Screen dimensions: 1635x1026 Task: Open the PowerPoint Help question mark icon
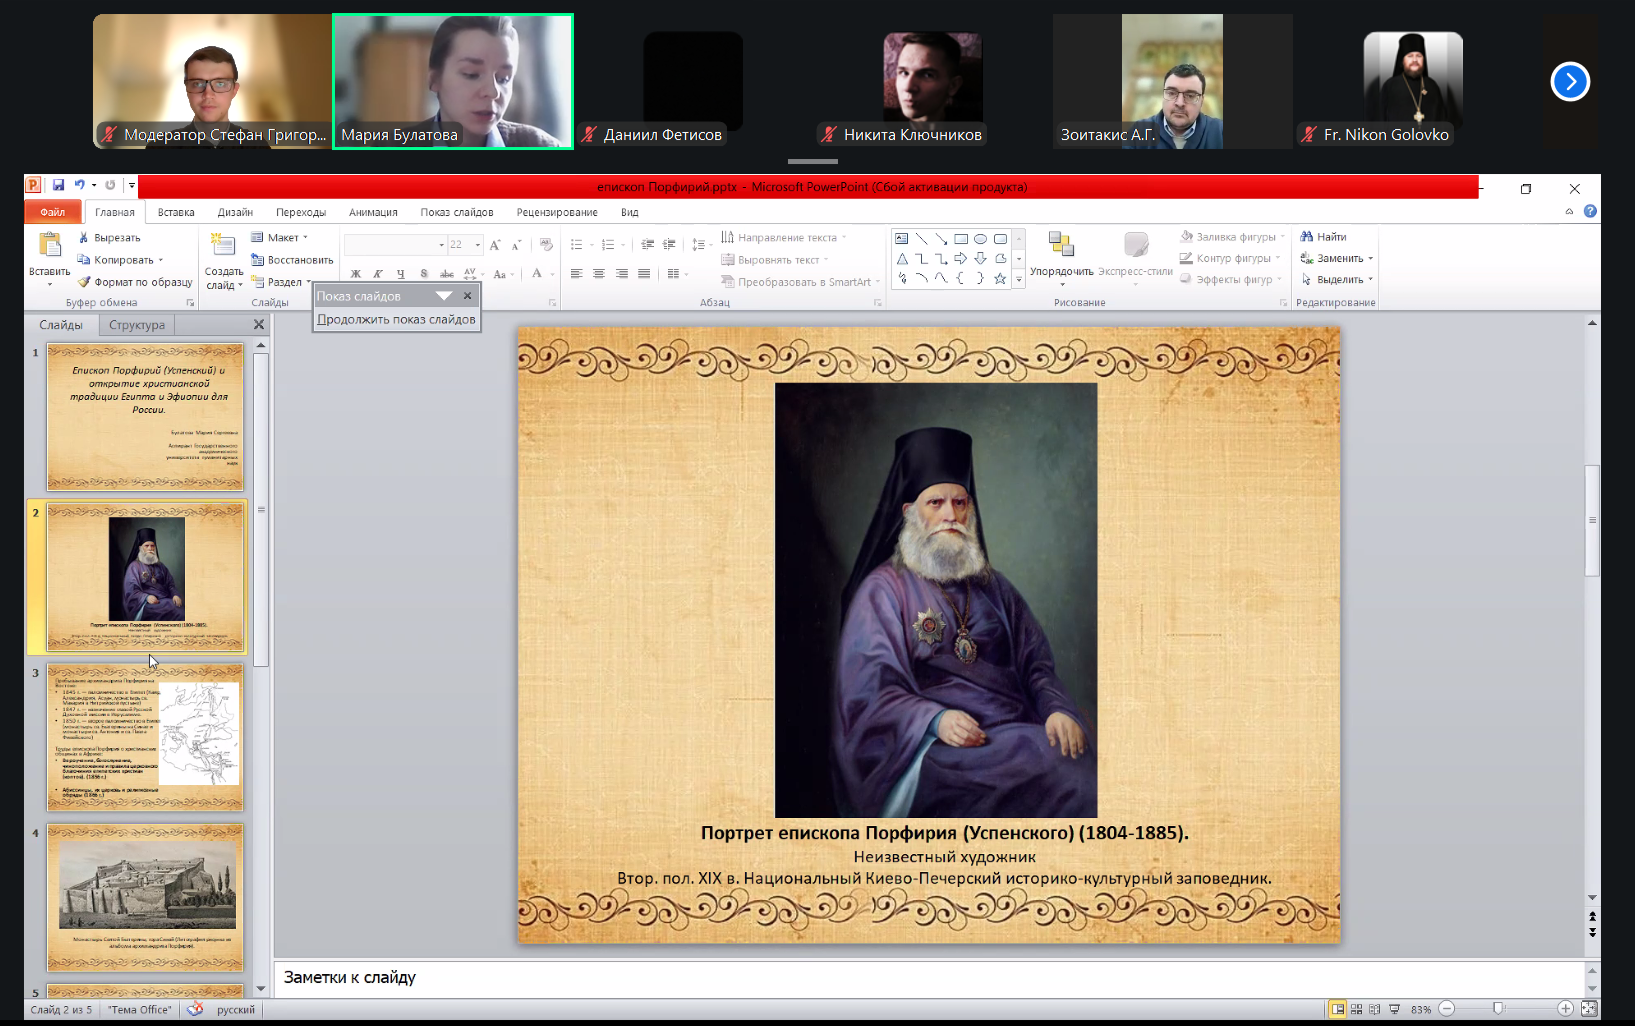tap(1590, 211)
